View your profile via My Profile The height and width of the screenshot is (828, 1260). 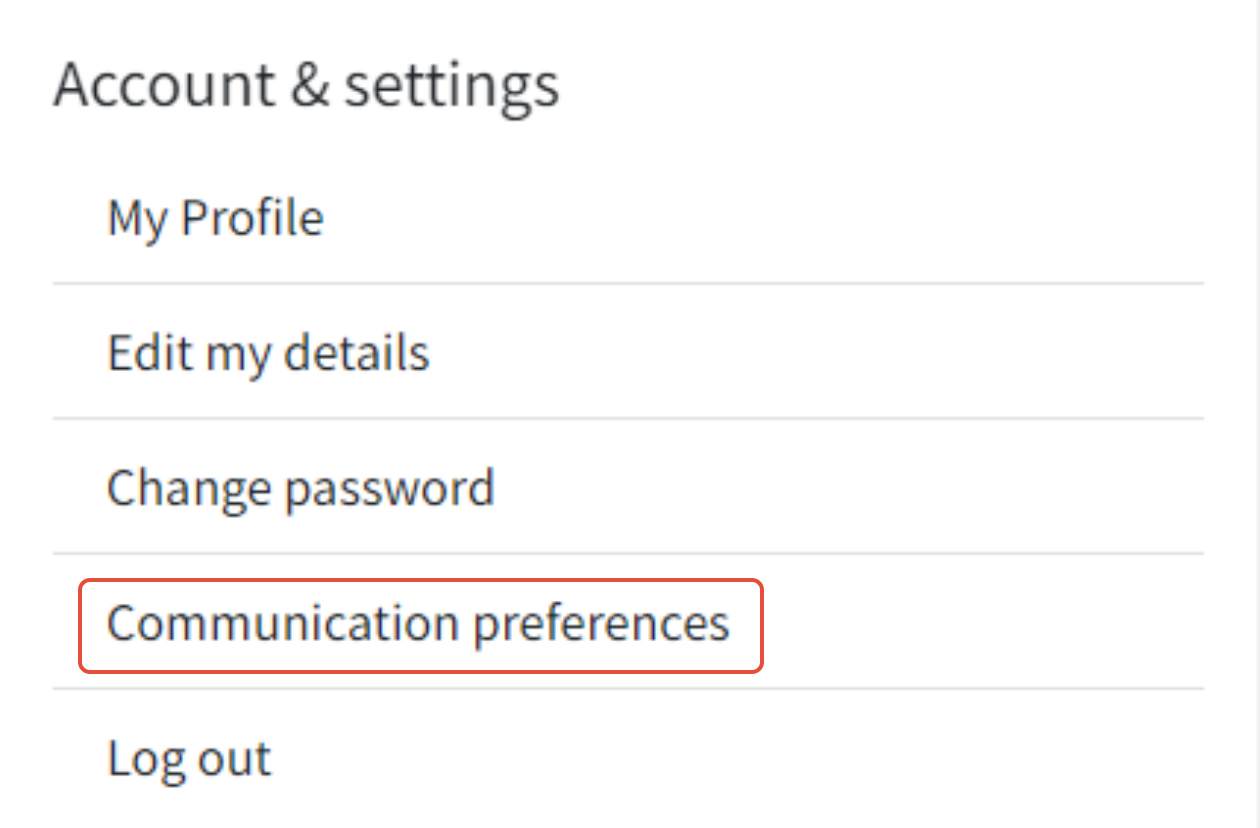[215, 217]
